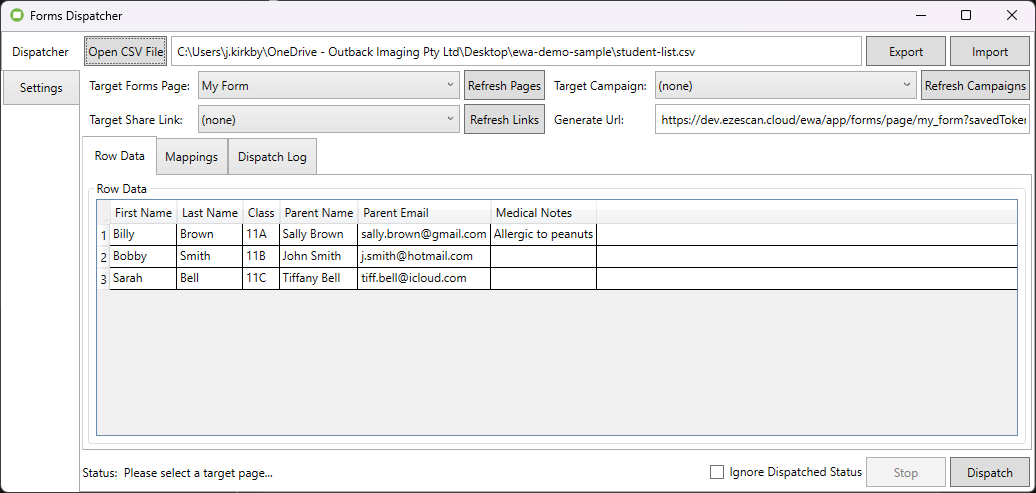
Task: Click the Forms Dispatcher app icon
Action: pyautogui.click(x=16, y=15)
